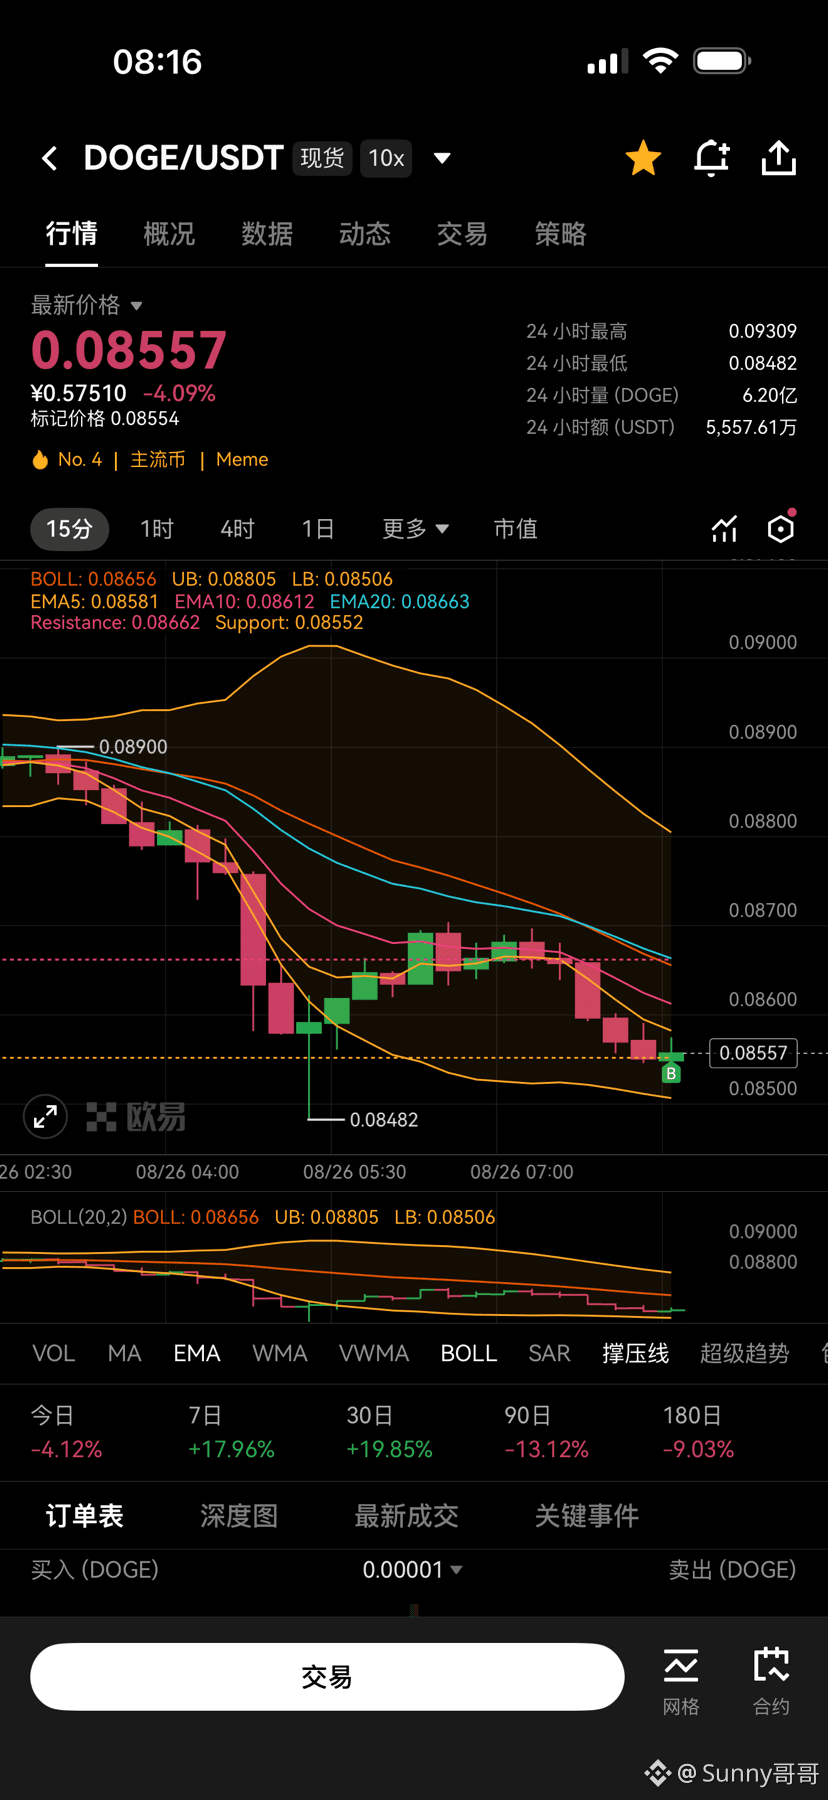828x1800 pixels.
Task: Tap 24小时最高 value 0.09309
Action: pos(762,331)
